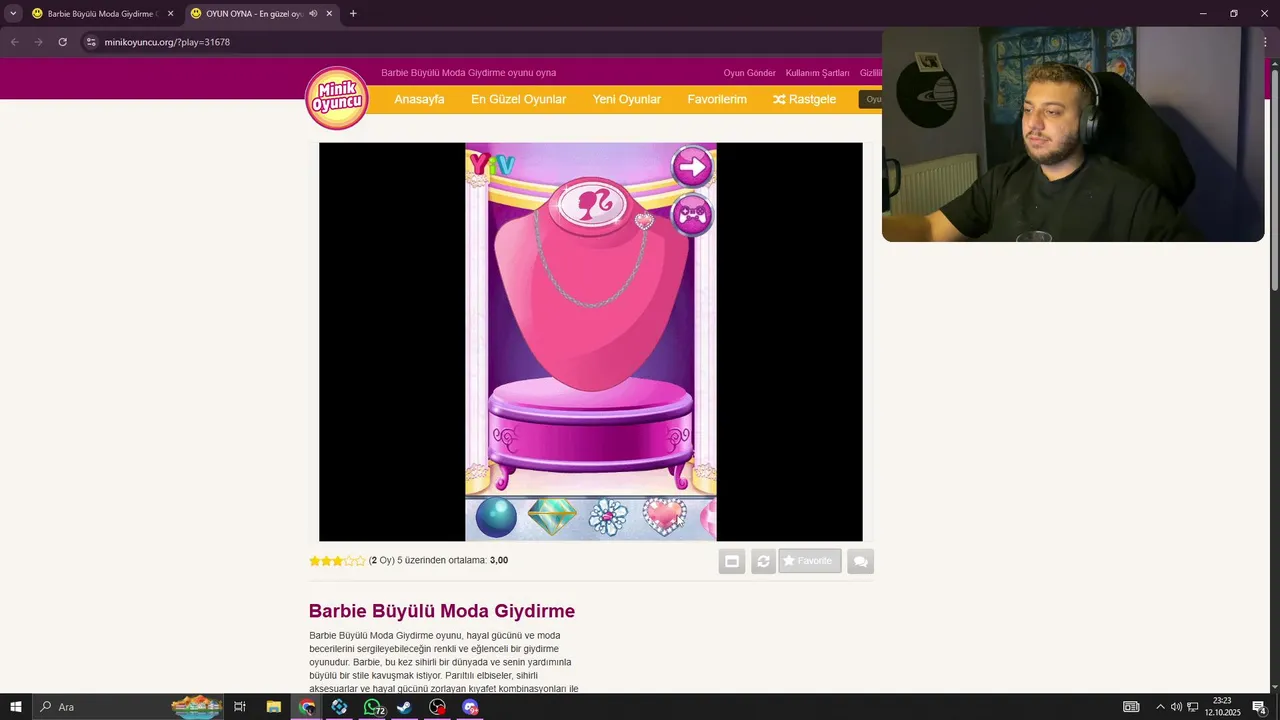The image size is (1280, 720).
Task: Click the small heart charm on necklace
Action: (x=645, y=221)
